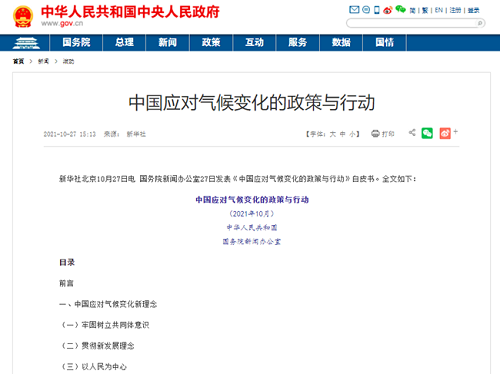Click the www.gov.cn site address text
The height and width of the screenshot is (374, 500).
click(62, 23)
